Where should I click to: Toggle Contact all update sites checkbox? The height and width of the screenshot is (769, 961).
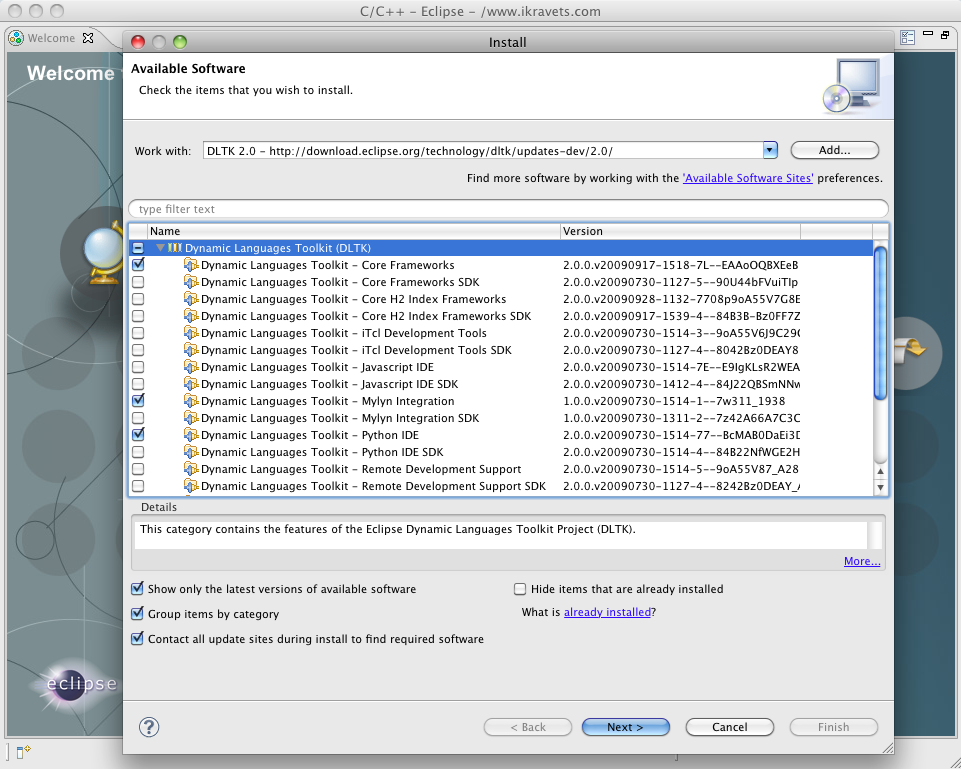[138, 638]
